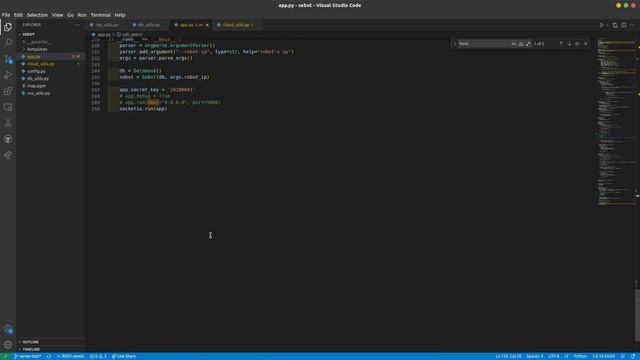This screenshot has width=640, height=360.
Task: Click the git branch in status bar
Action: [28, 356]
